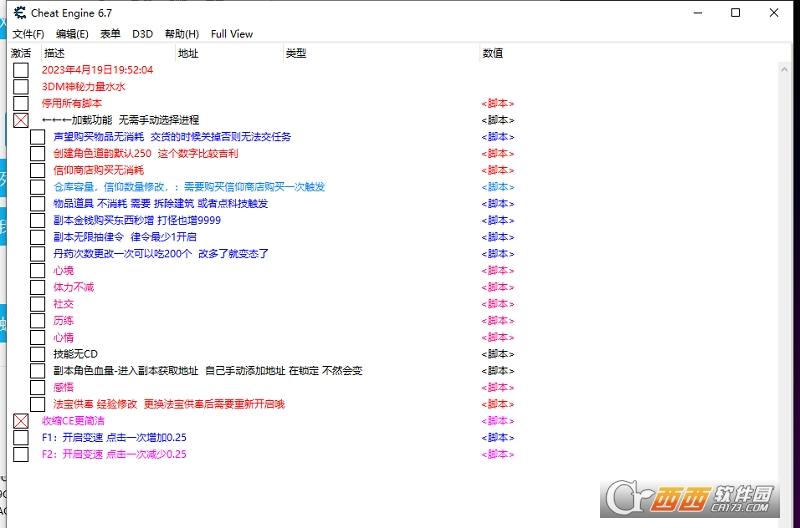Switch to Full View
This screenshot has width=800, height=528.
[232, 34]
